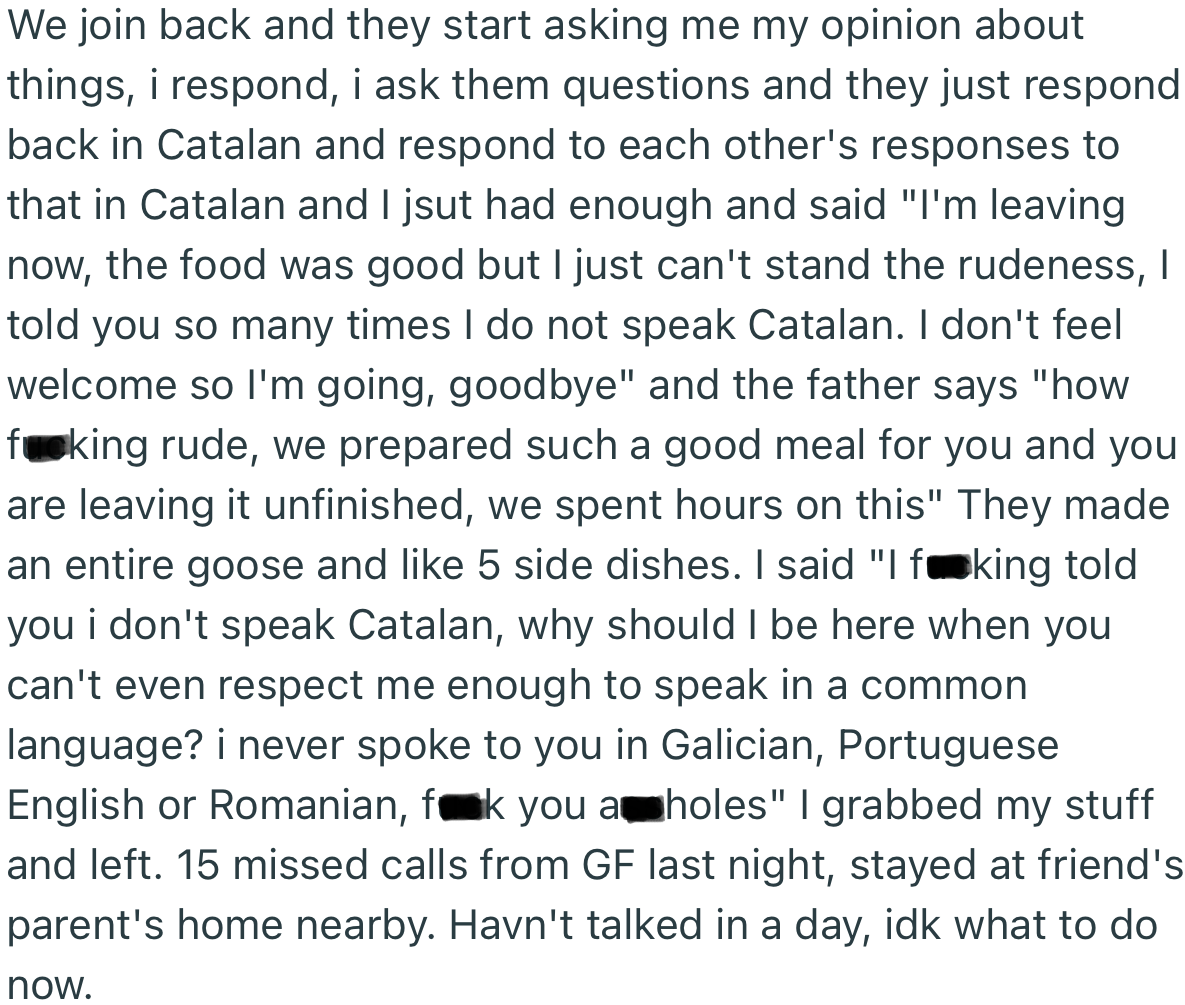
Task: Click the word 'Portuguese'
Action: pos(947,746)
